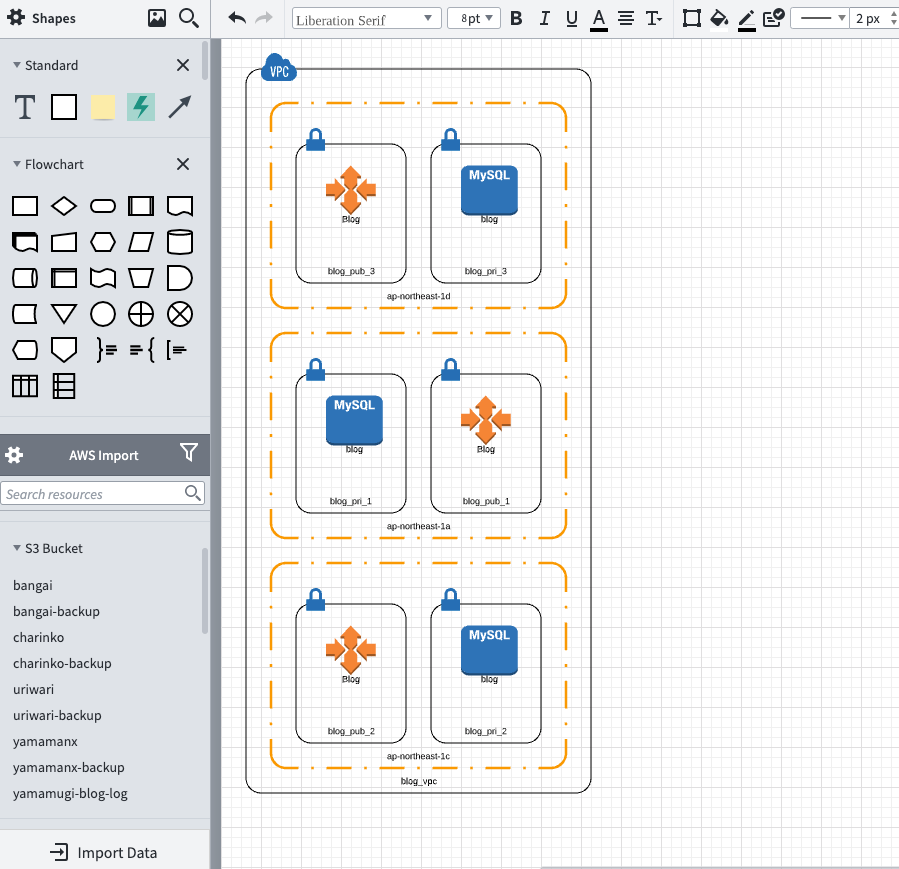The height and width of the screenshot is (869, 899).
Task: Select the flowchart circle connector shape
Action: pos(103,314)
